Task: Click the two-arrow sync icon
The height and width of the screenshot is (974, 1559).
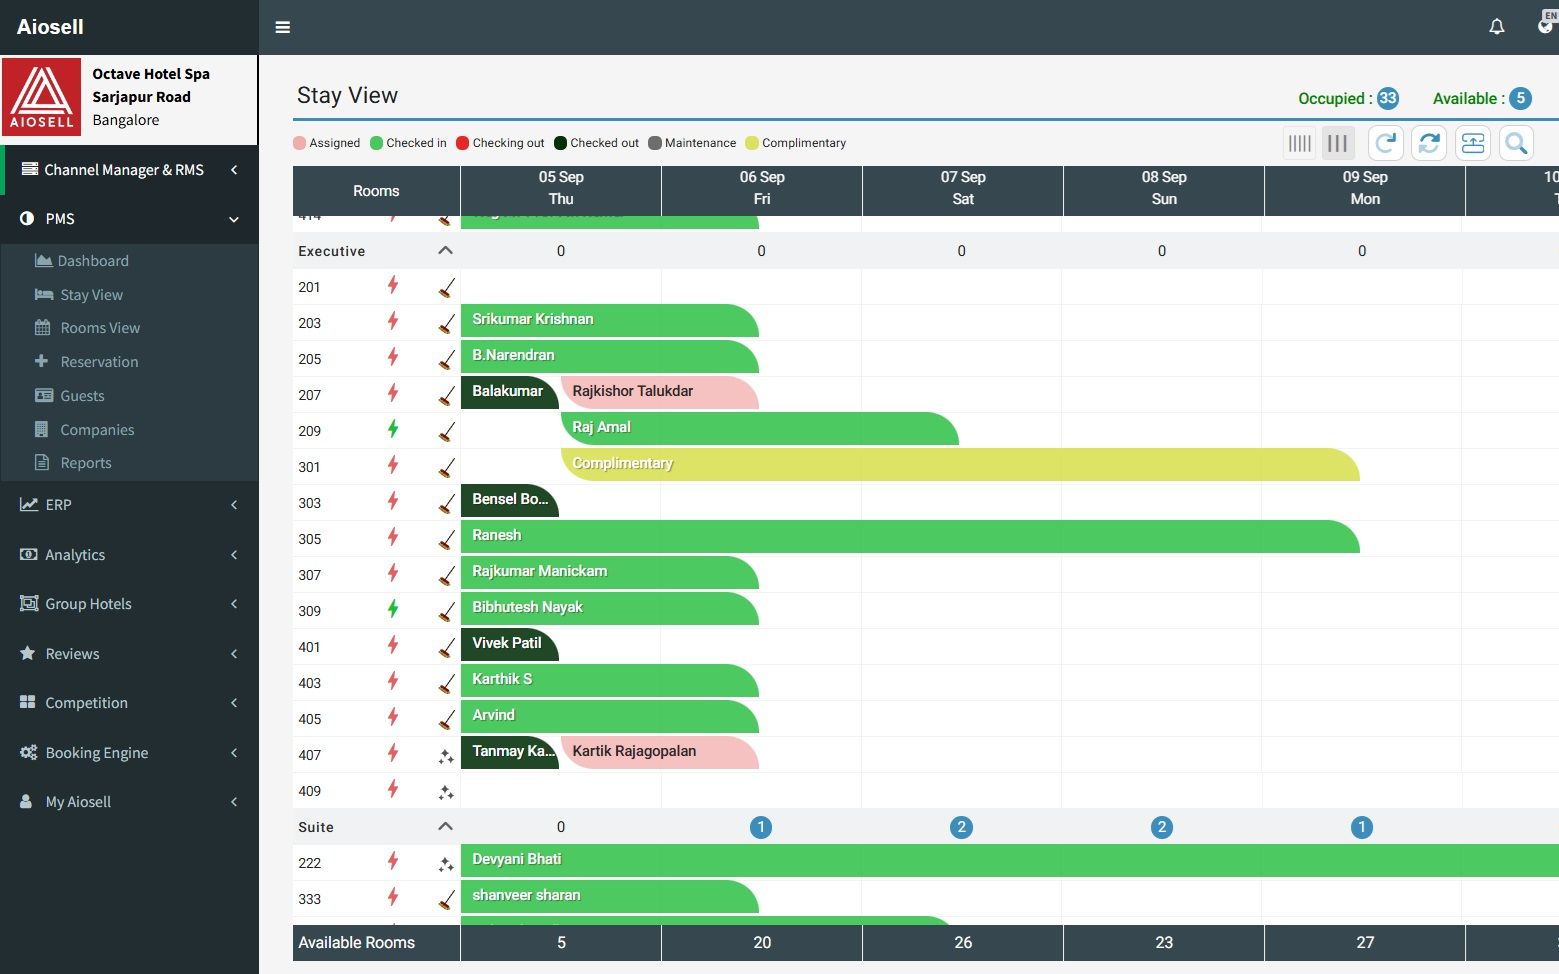Action: [x=1429, y=143]
